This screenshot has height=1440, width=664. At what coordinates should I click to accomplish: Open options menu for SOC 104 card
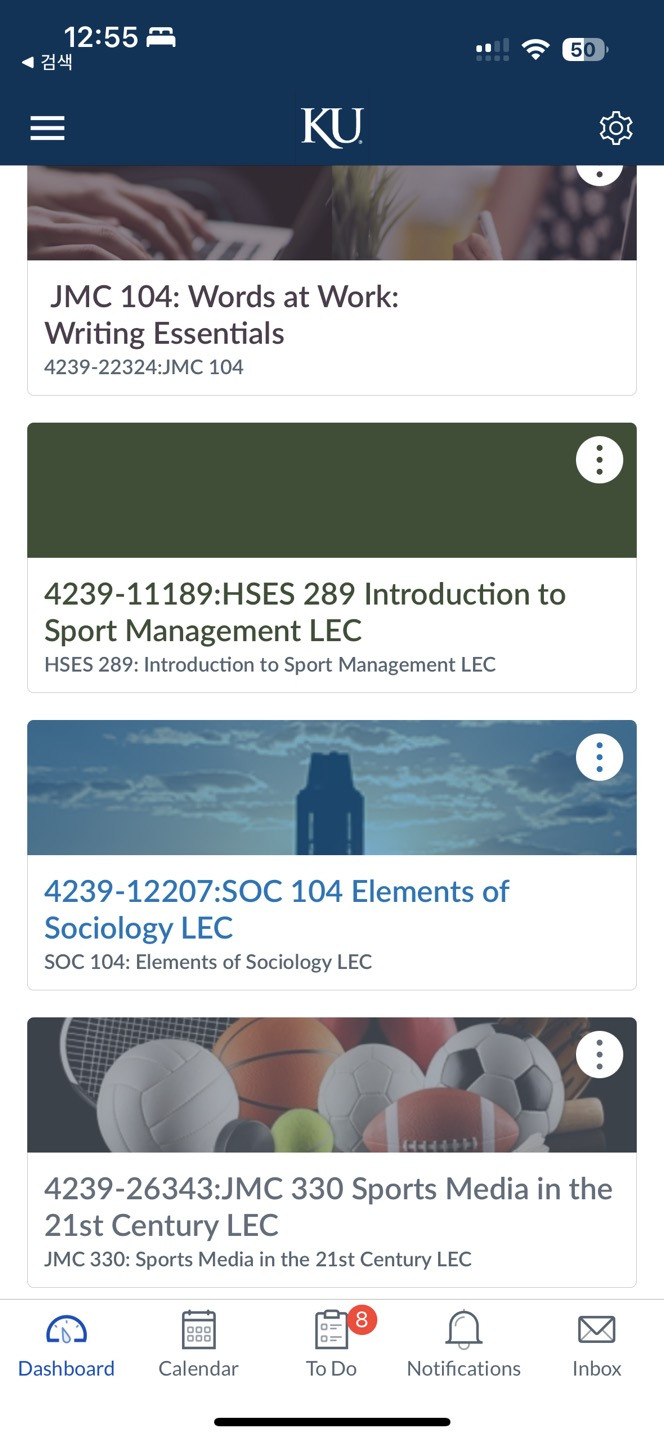[x=599, y=758]
